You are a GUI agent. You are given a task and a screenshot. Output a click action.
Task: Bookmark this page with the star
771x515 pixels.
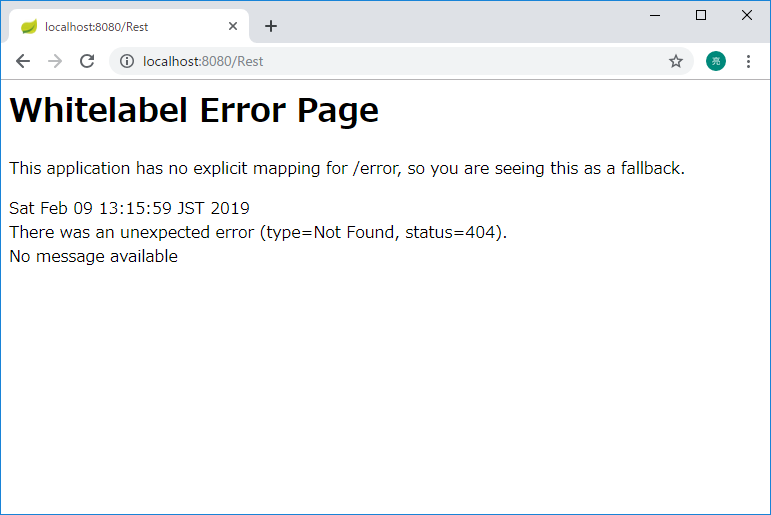pos(676,61)
